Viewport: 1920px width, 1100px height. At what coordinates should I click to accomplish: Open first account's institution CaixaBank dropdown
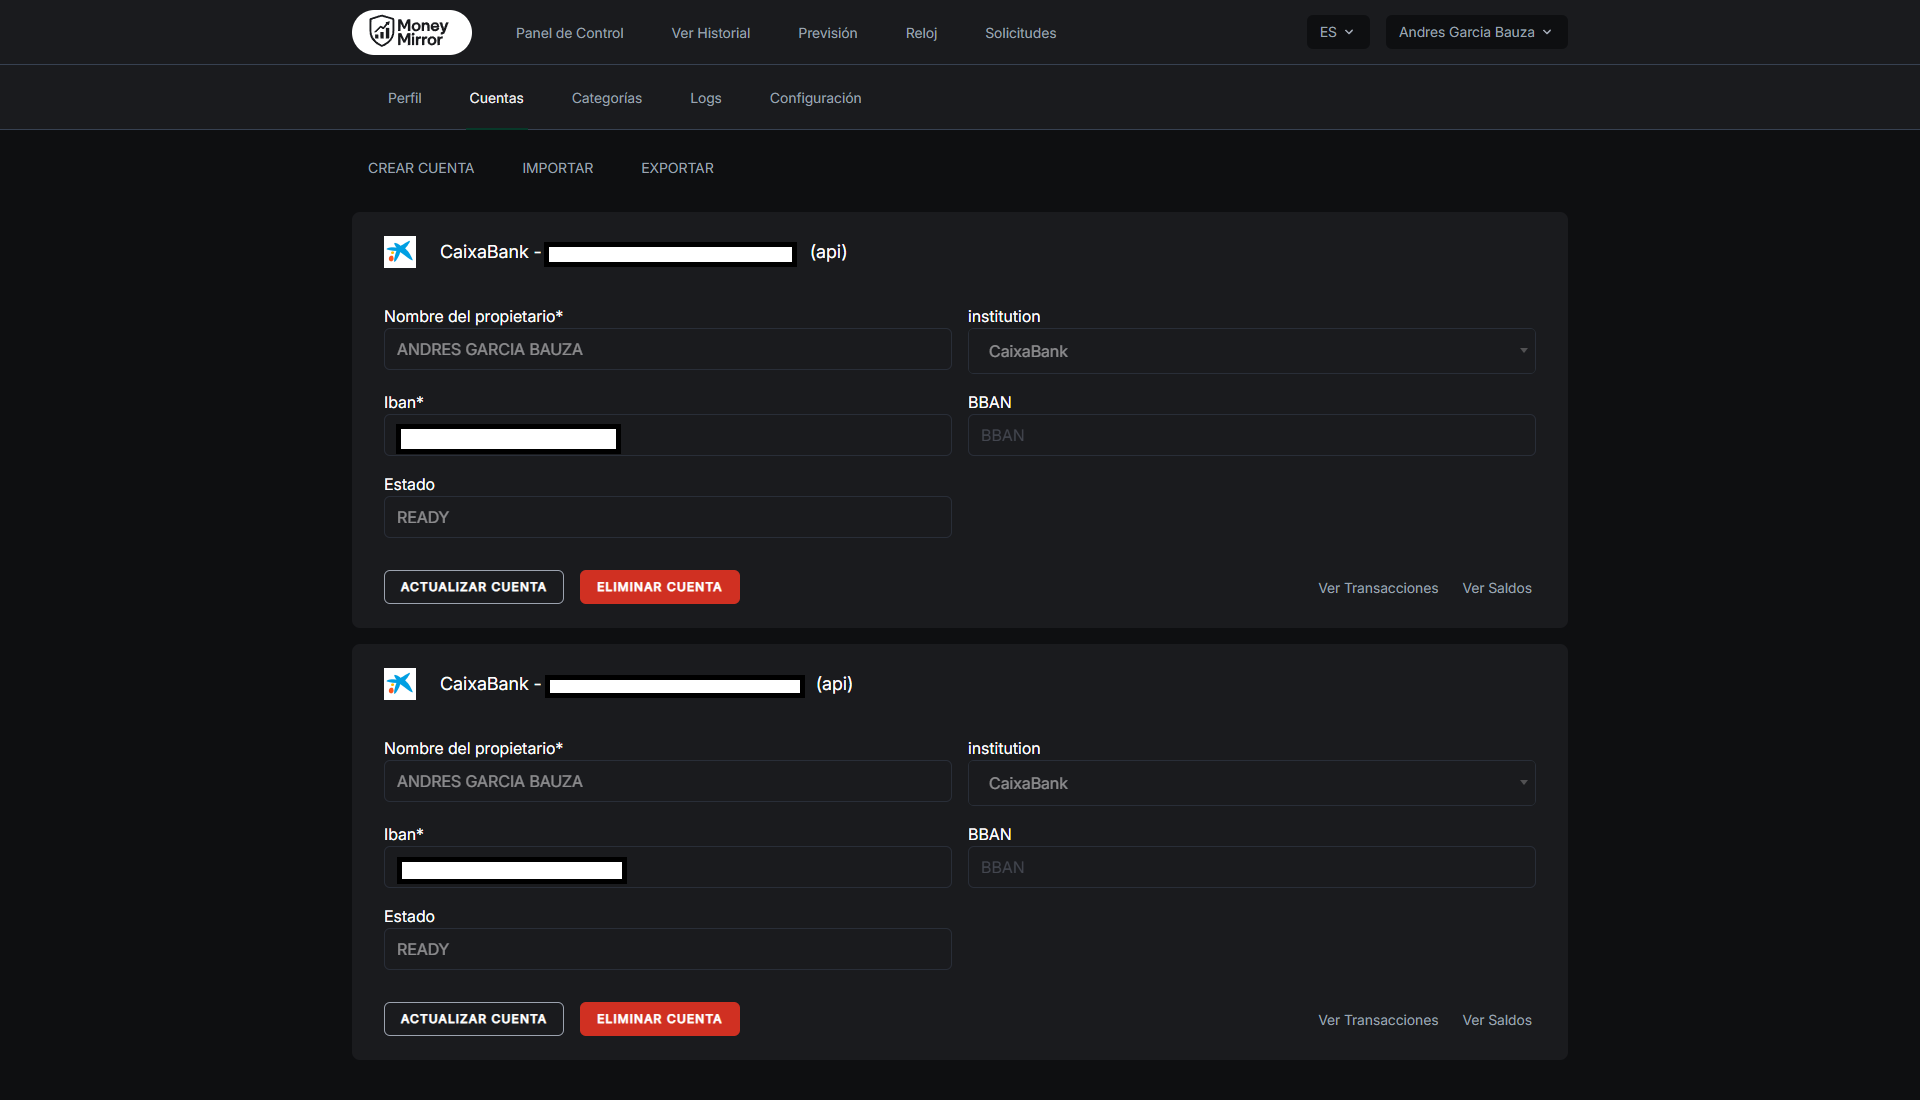point(1250,351)
